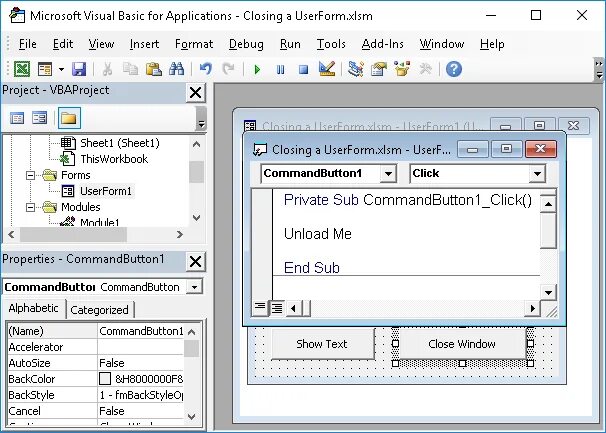Open the Insert UserForm dropdown arrow
Screen dimensions: 606x433
[61, 70]
